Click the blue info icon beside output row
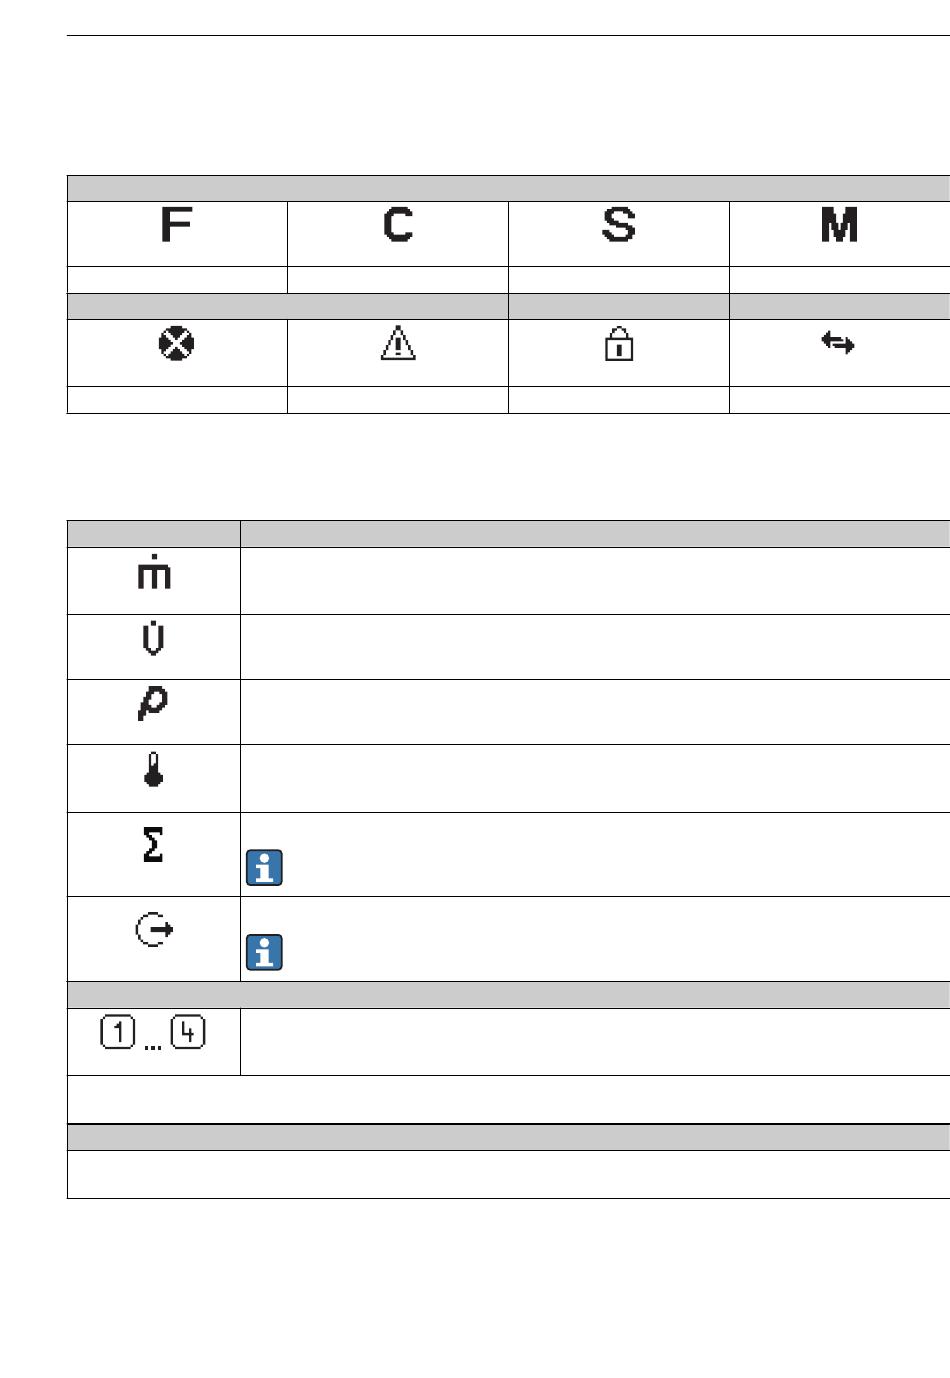Screen dimensions: 950x1378 tap(264, 952)
